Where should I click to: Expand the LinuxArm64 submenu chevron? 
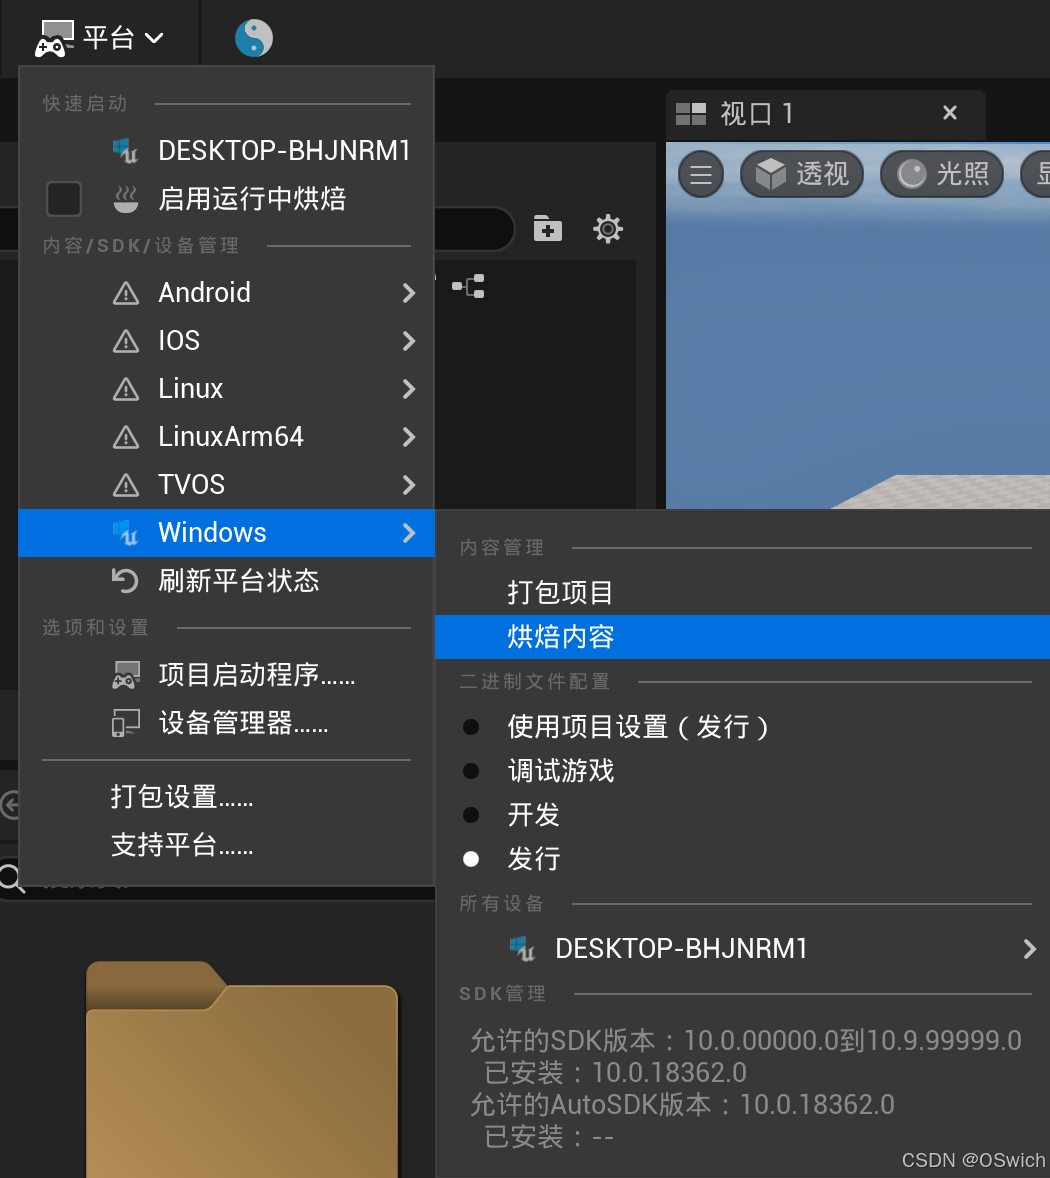point(409,437)
